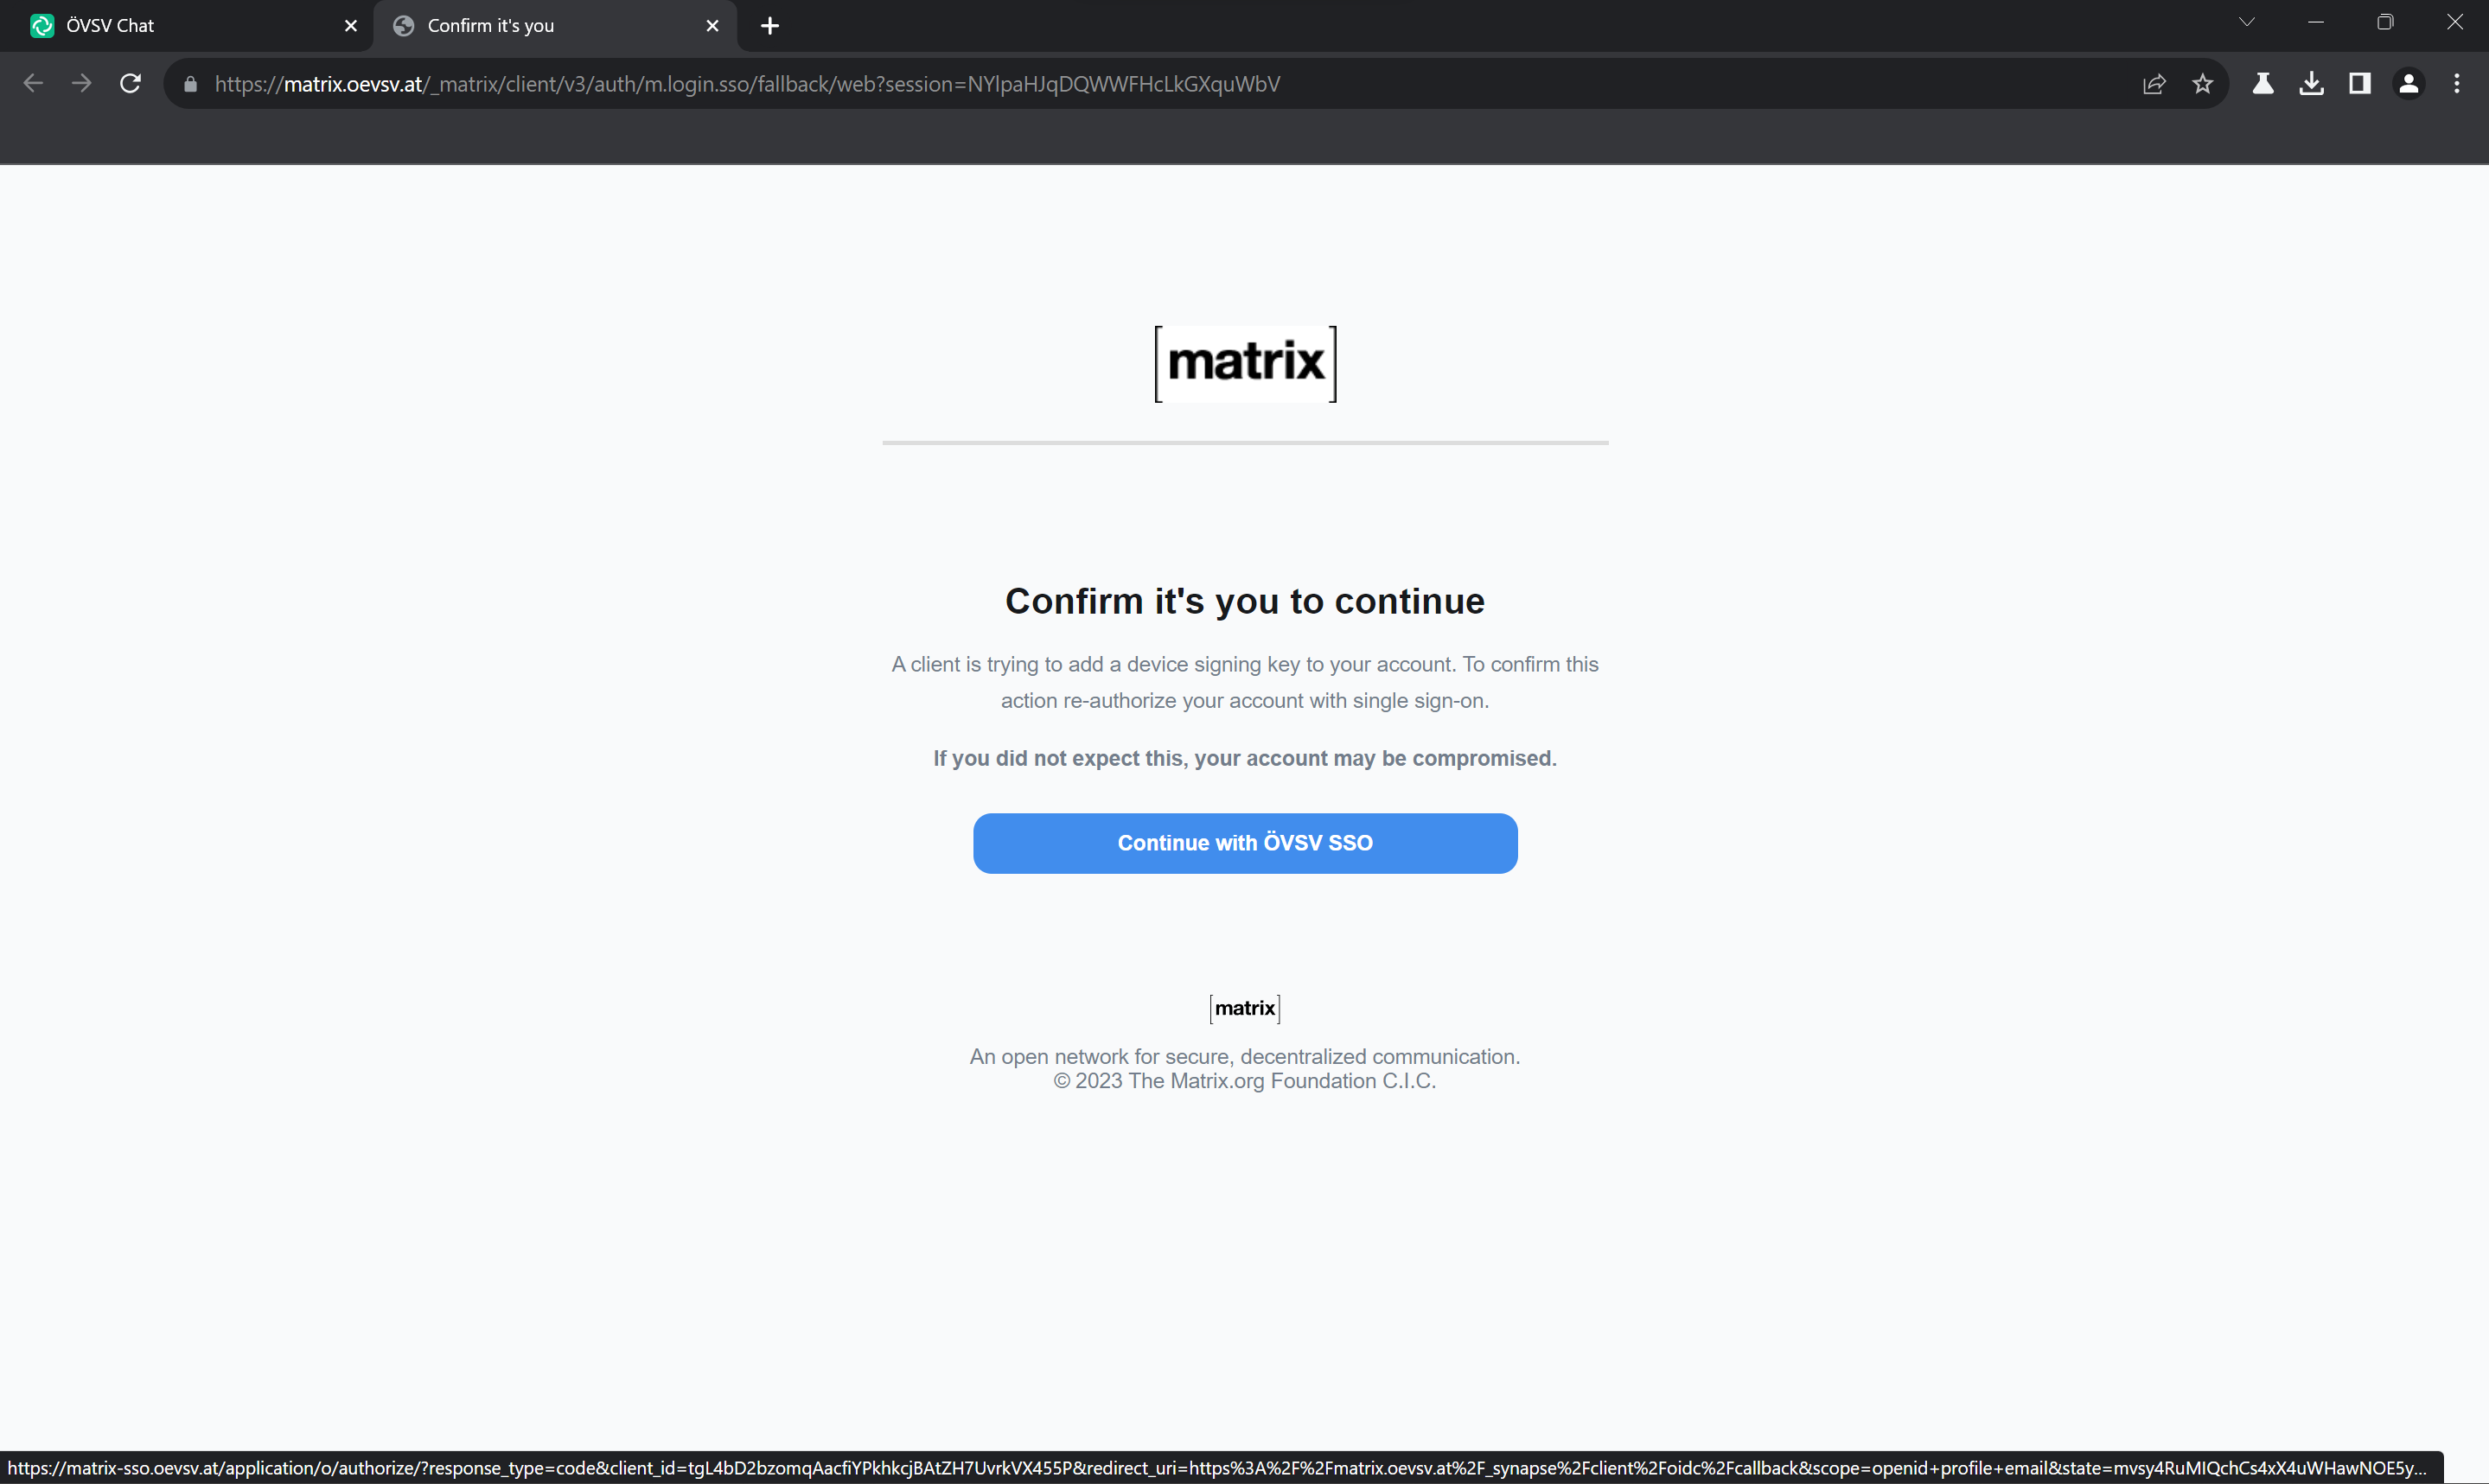
Task: Click the large matrix logo
Action: tap(1246, 364)
